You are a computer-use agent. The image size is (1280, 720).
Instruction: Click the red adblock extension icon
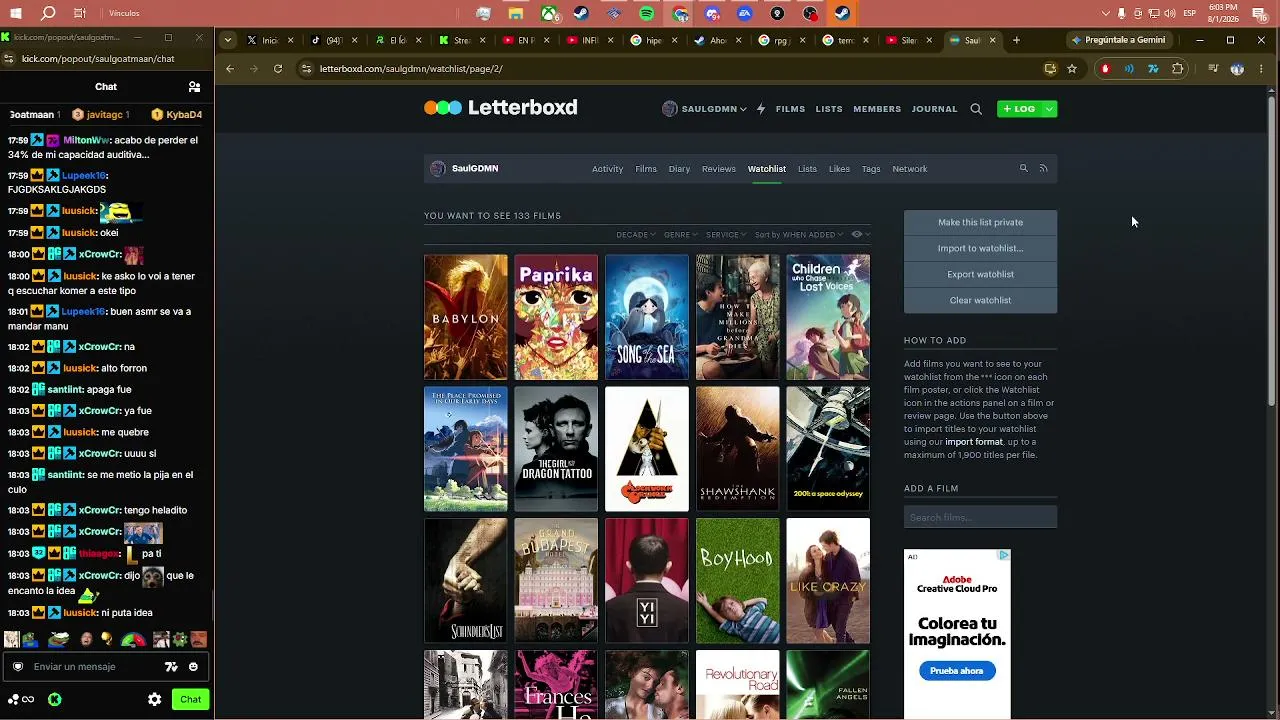point(1105,69)
